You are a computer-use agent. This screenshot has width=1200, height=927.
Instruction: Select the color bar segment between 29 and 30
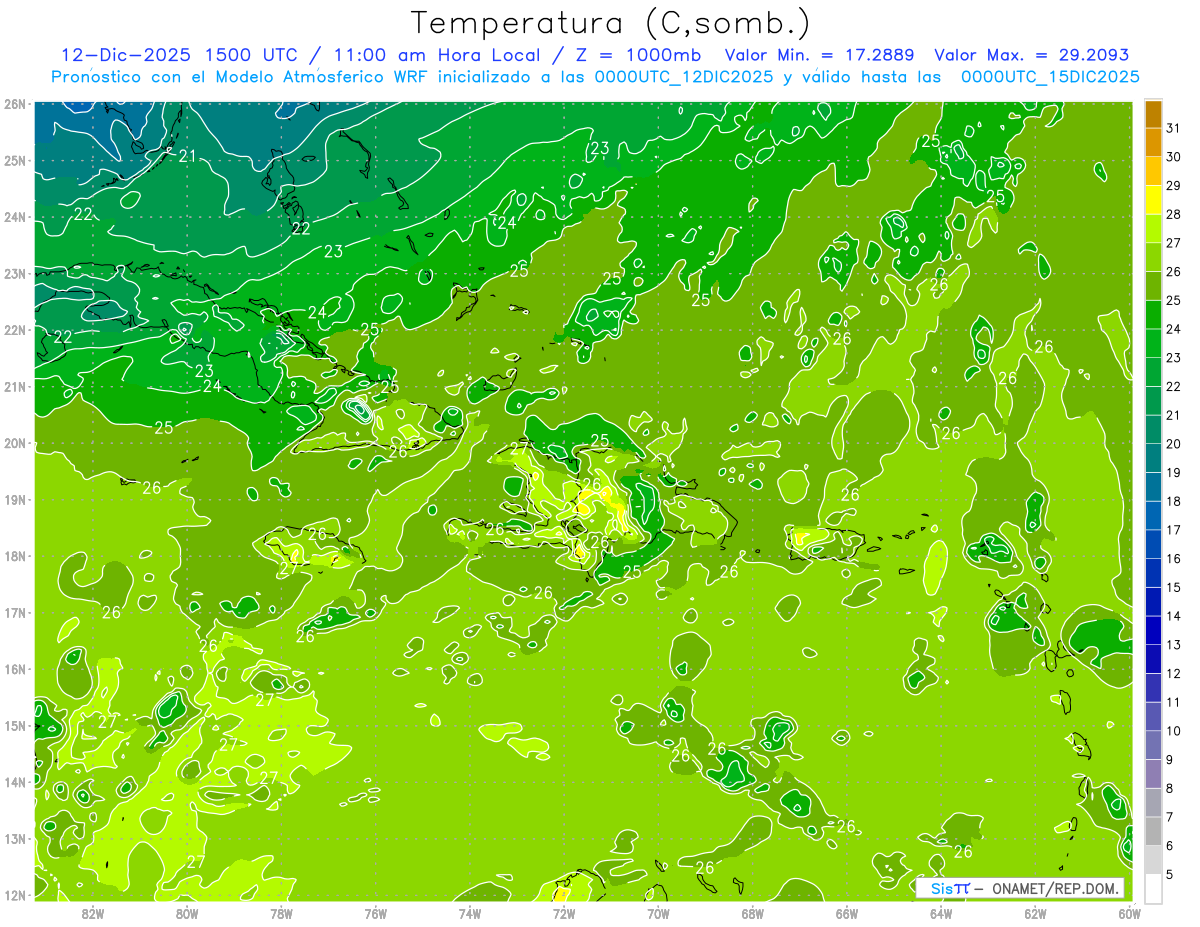pyautogui.click(x=1153, y=172)
